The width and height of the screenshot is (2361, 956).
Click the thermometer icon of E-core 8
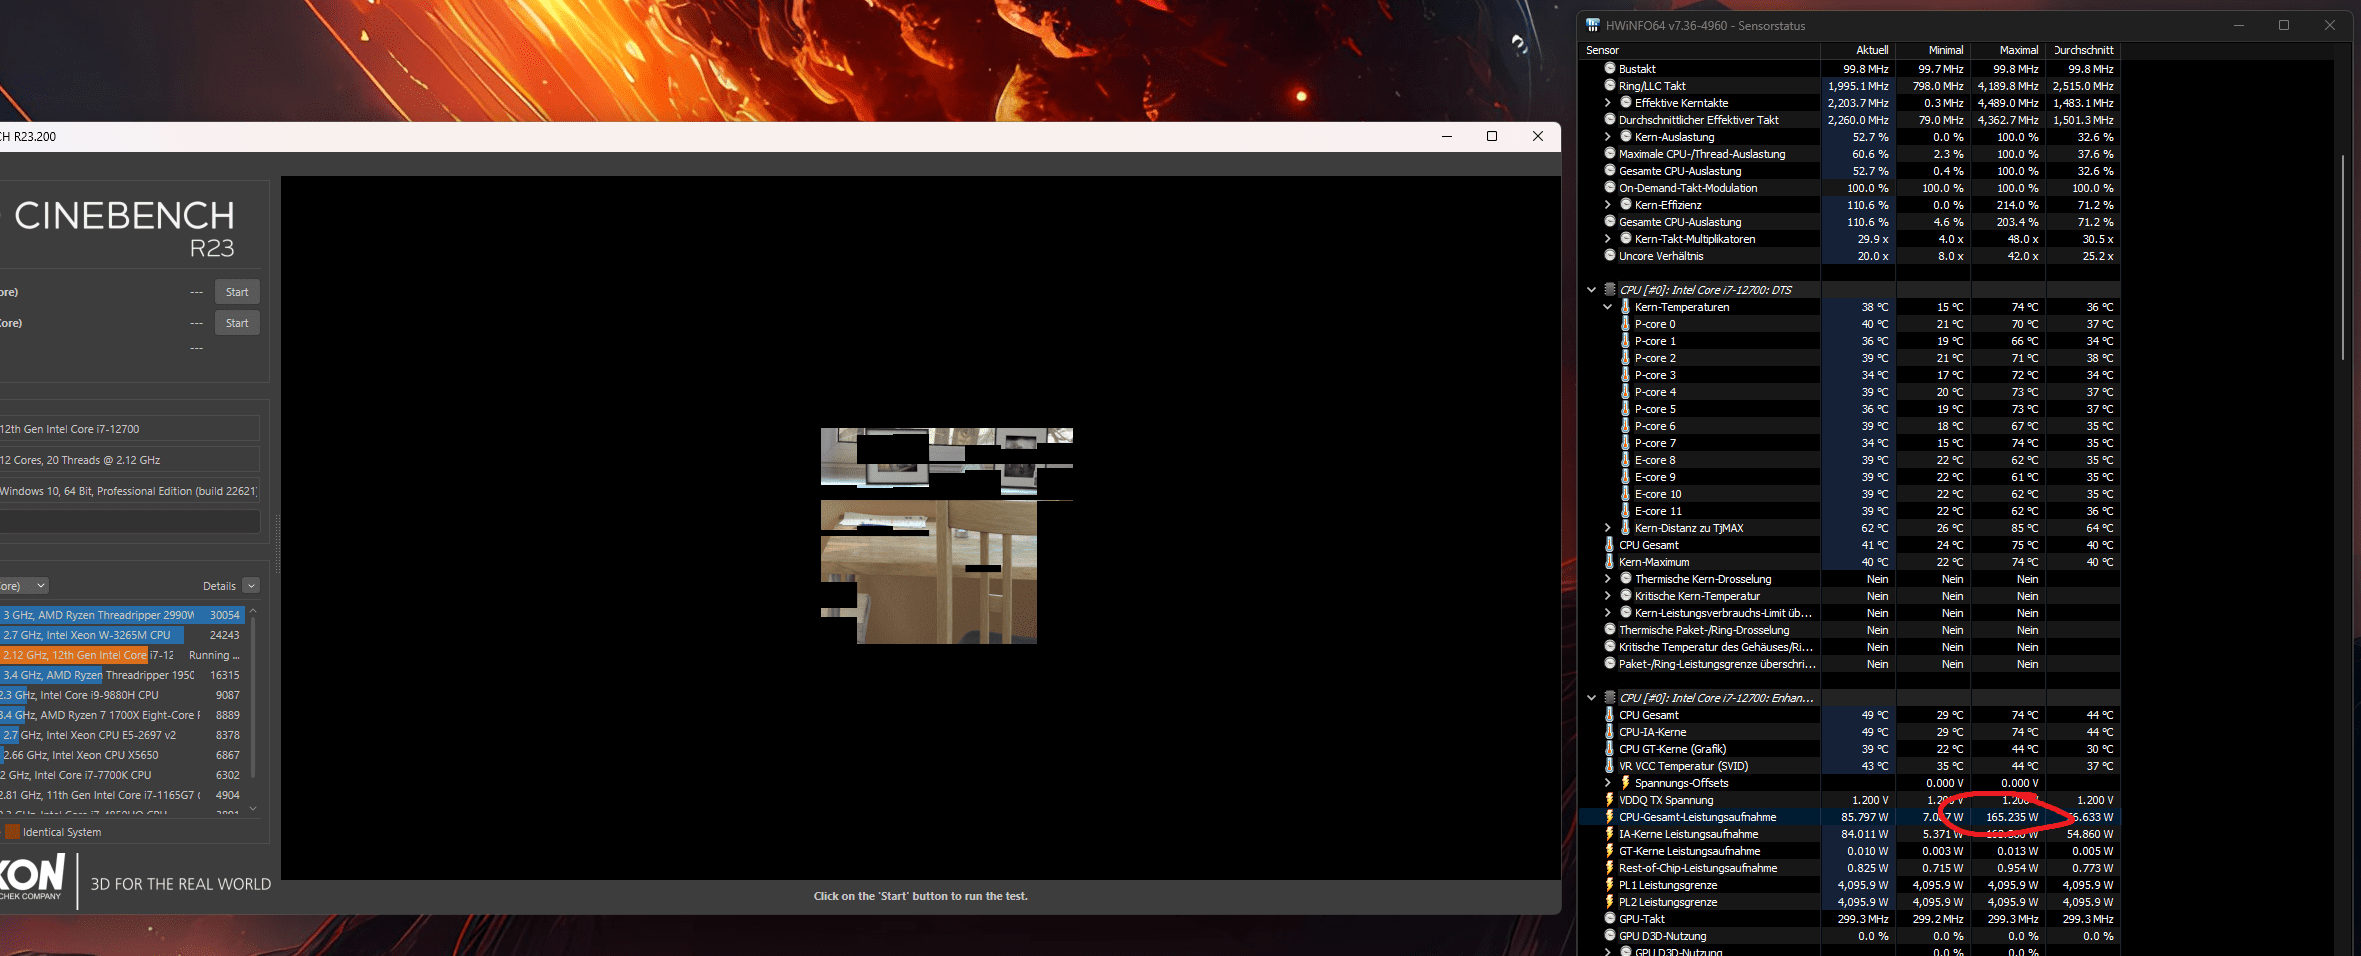coord(1625,459)
